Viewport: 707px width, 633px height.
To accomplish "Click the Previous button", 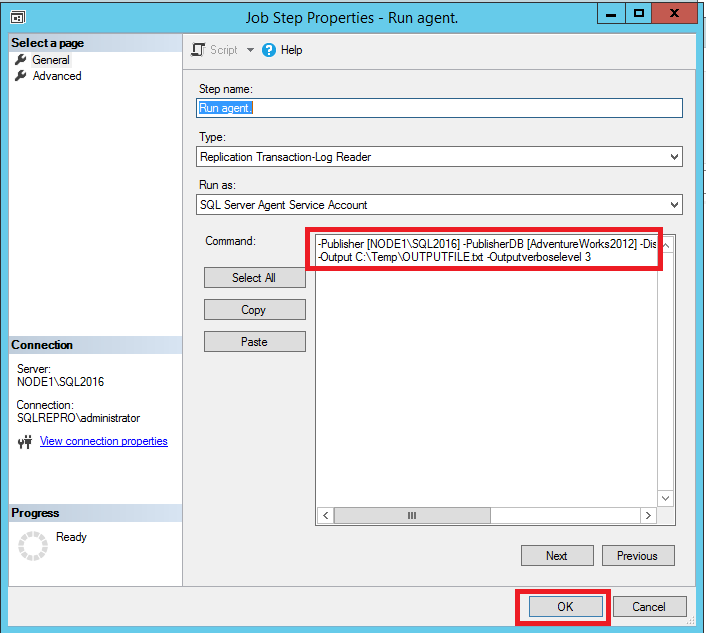I will click(x=638, y=555).
